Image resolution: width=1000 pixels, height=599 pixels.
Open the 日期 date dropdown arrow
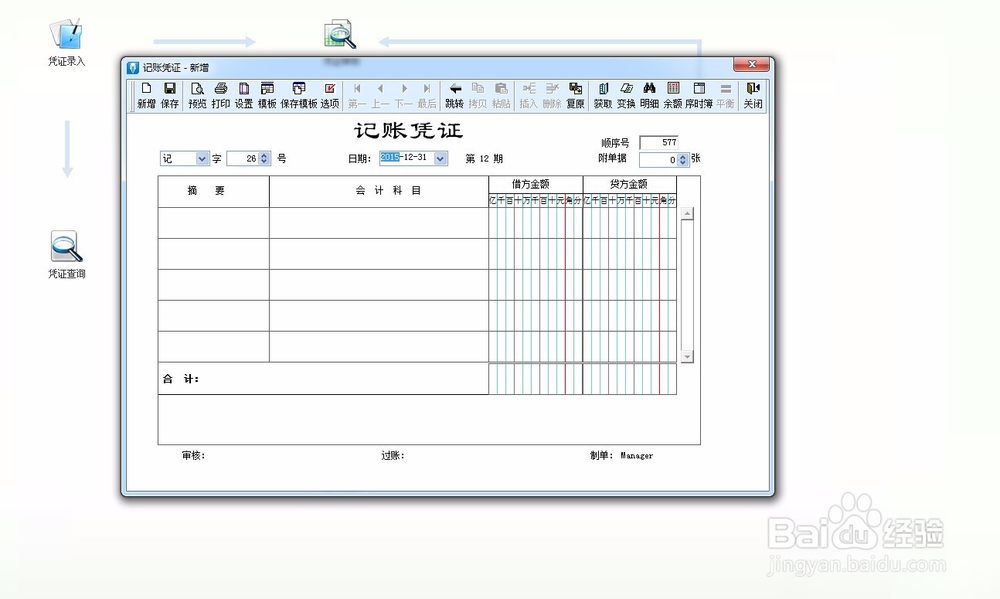[441, 158]
